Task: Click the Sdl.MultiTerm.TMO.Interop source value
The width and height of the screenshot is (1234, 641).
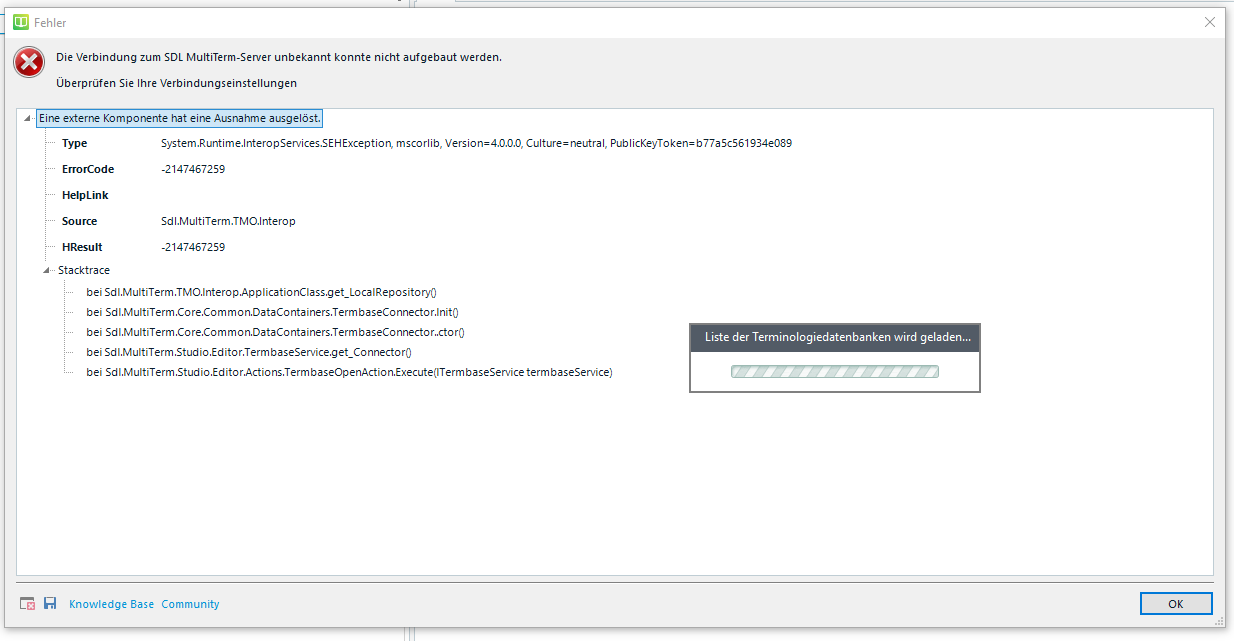Action: (x=228, y=221)
